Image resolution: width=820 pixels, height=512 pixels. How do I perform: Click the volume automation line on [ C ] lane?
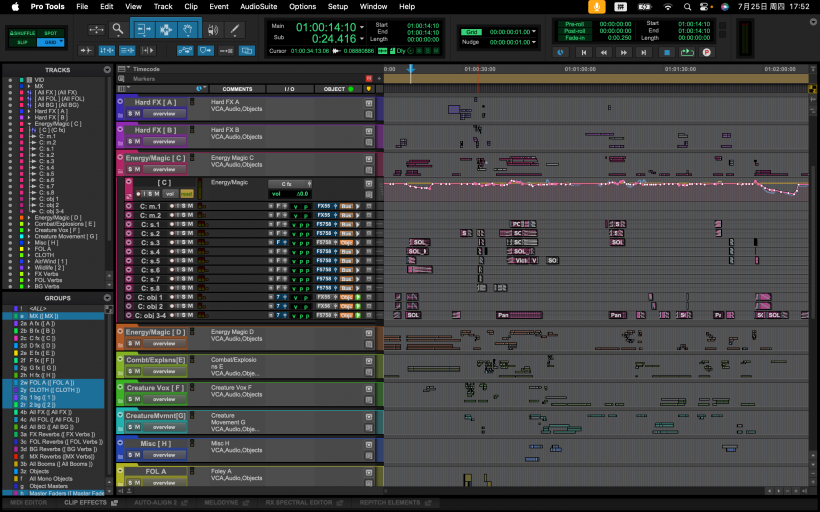[596, 184]
